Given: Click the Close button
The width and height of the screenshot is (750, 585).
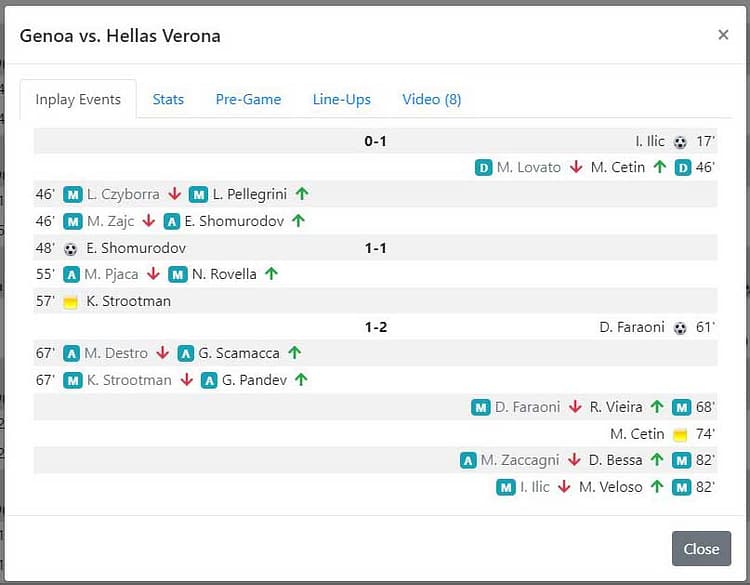Looking at the screenshot, I should pyautogui.click(x=701, y=548).
